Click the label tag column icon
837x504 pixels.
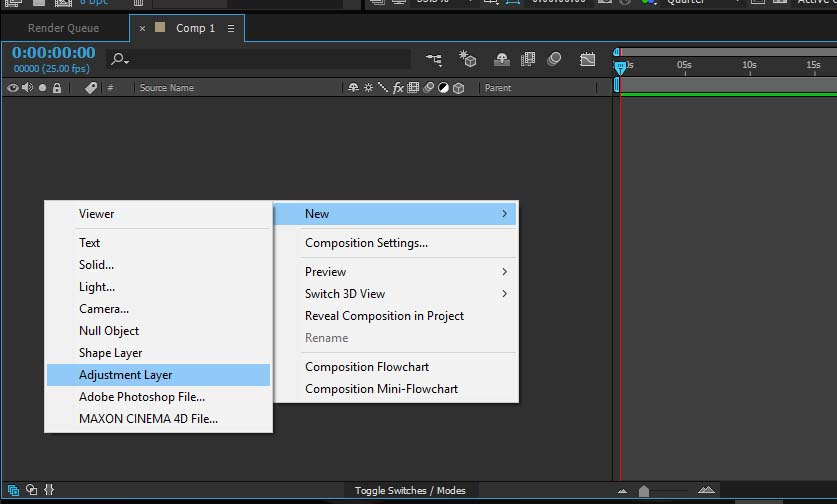click(x=91, y=88)
